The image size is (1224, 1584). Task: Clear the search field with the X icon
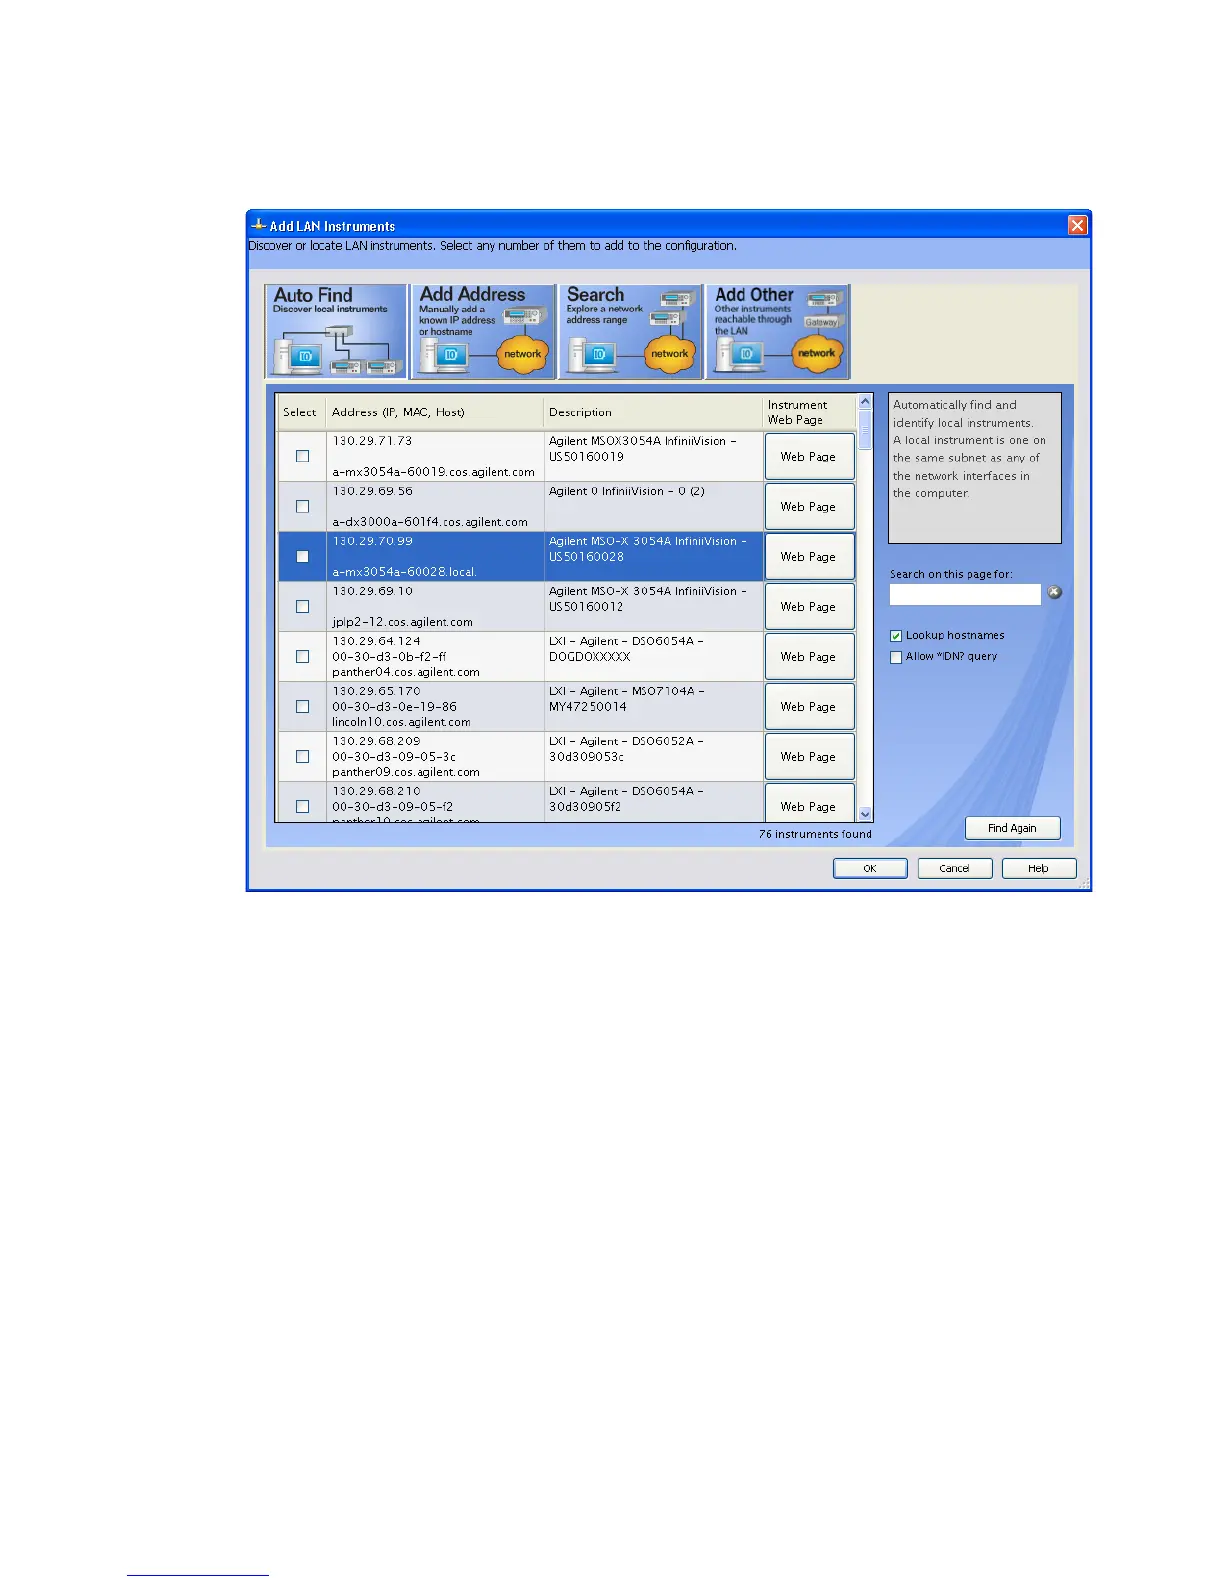pyautogui.click(x=1054, y=593)
